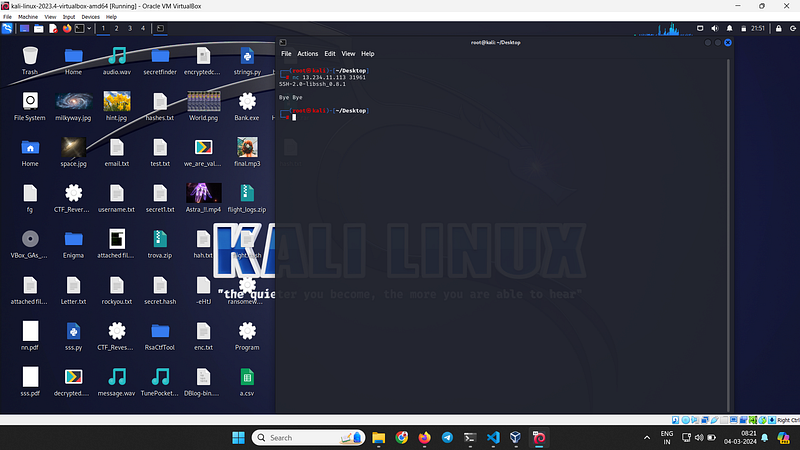The image size is (800, 450).
Task: Select a.csv spreadsheet on desktop
Action: tap(247, 383)
